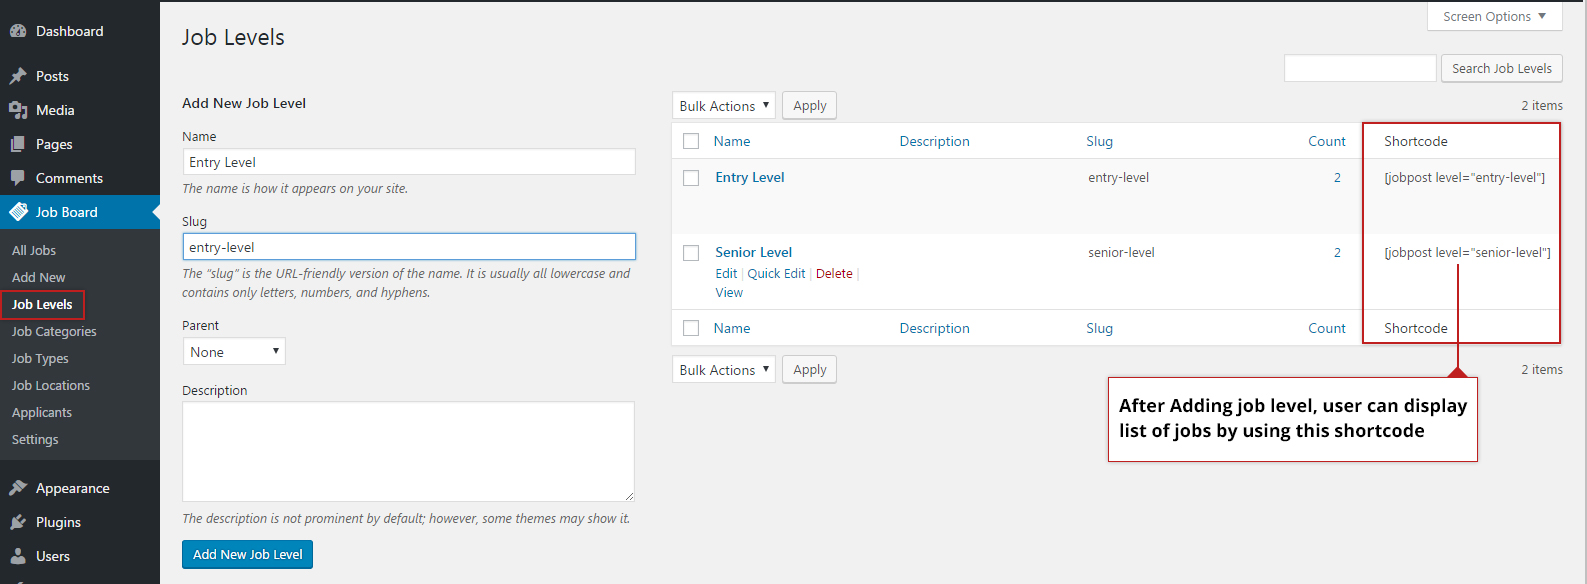Focus the job levels search box
1587x584 pixels.
pos(1360,68)
